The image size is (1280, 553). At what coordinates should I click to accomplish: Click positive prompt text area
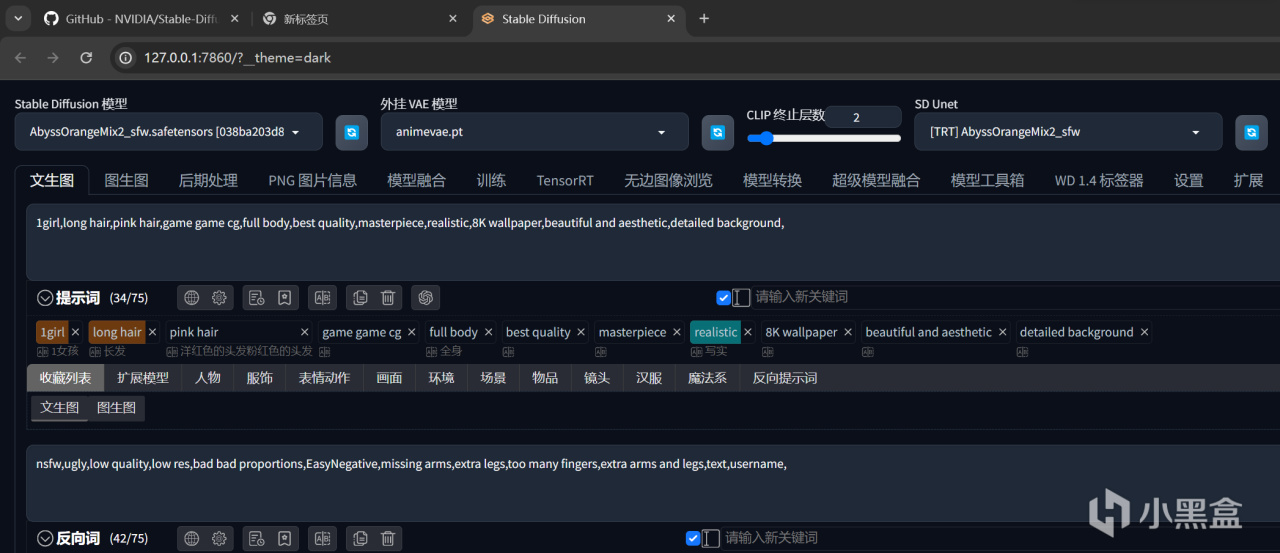(652, 243)
